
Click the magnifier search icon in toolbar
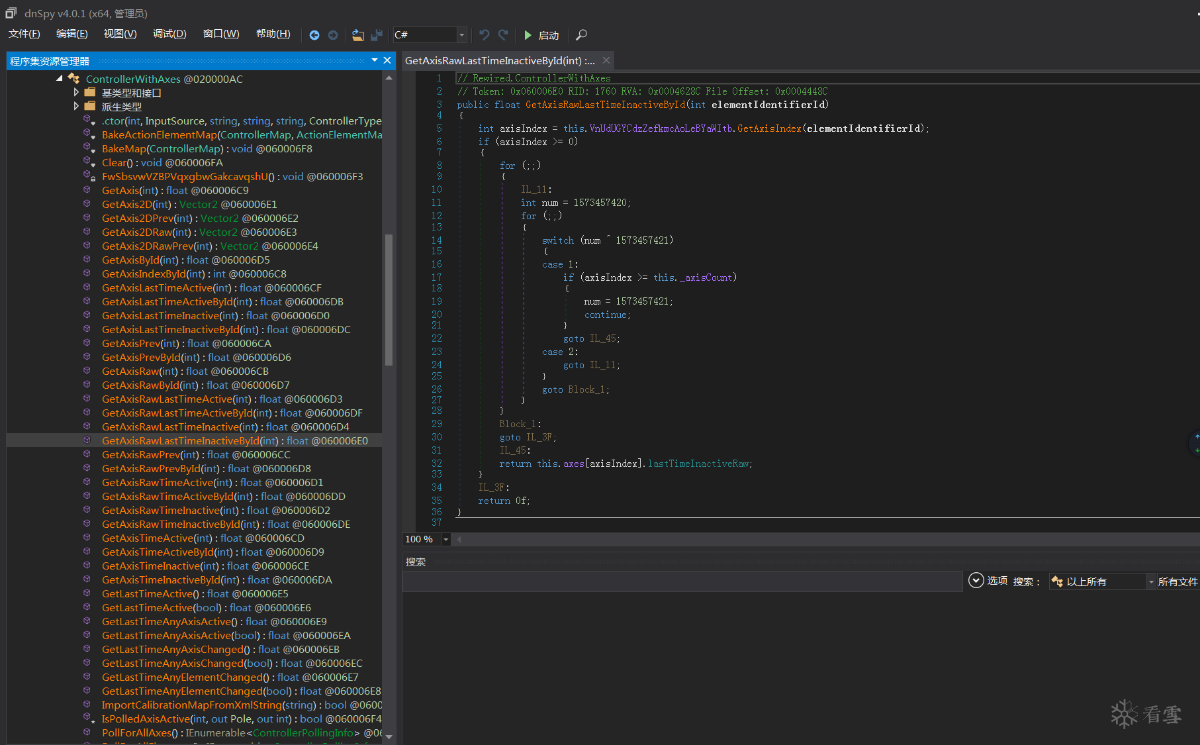[582, 35]
